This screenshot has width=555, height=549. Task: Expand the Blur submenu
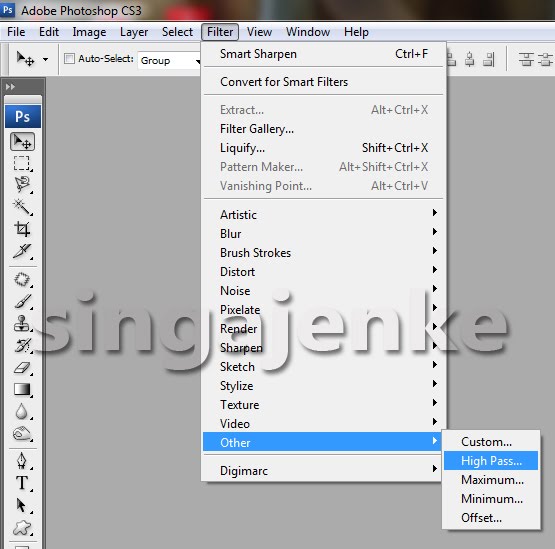(322, 234)
